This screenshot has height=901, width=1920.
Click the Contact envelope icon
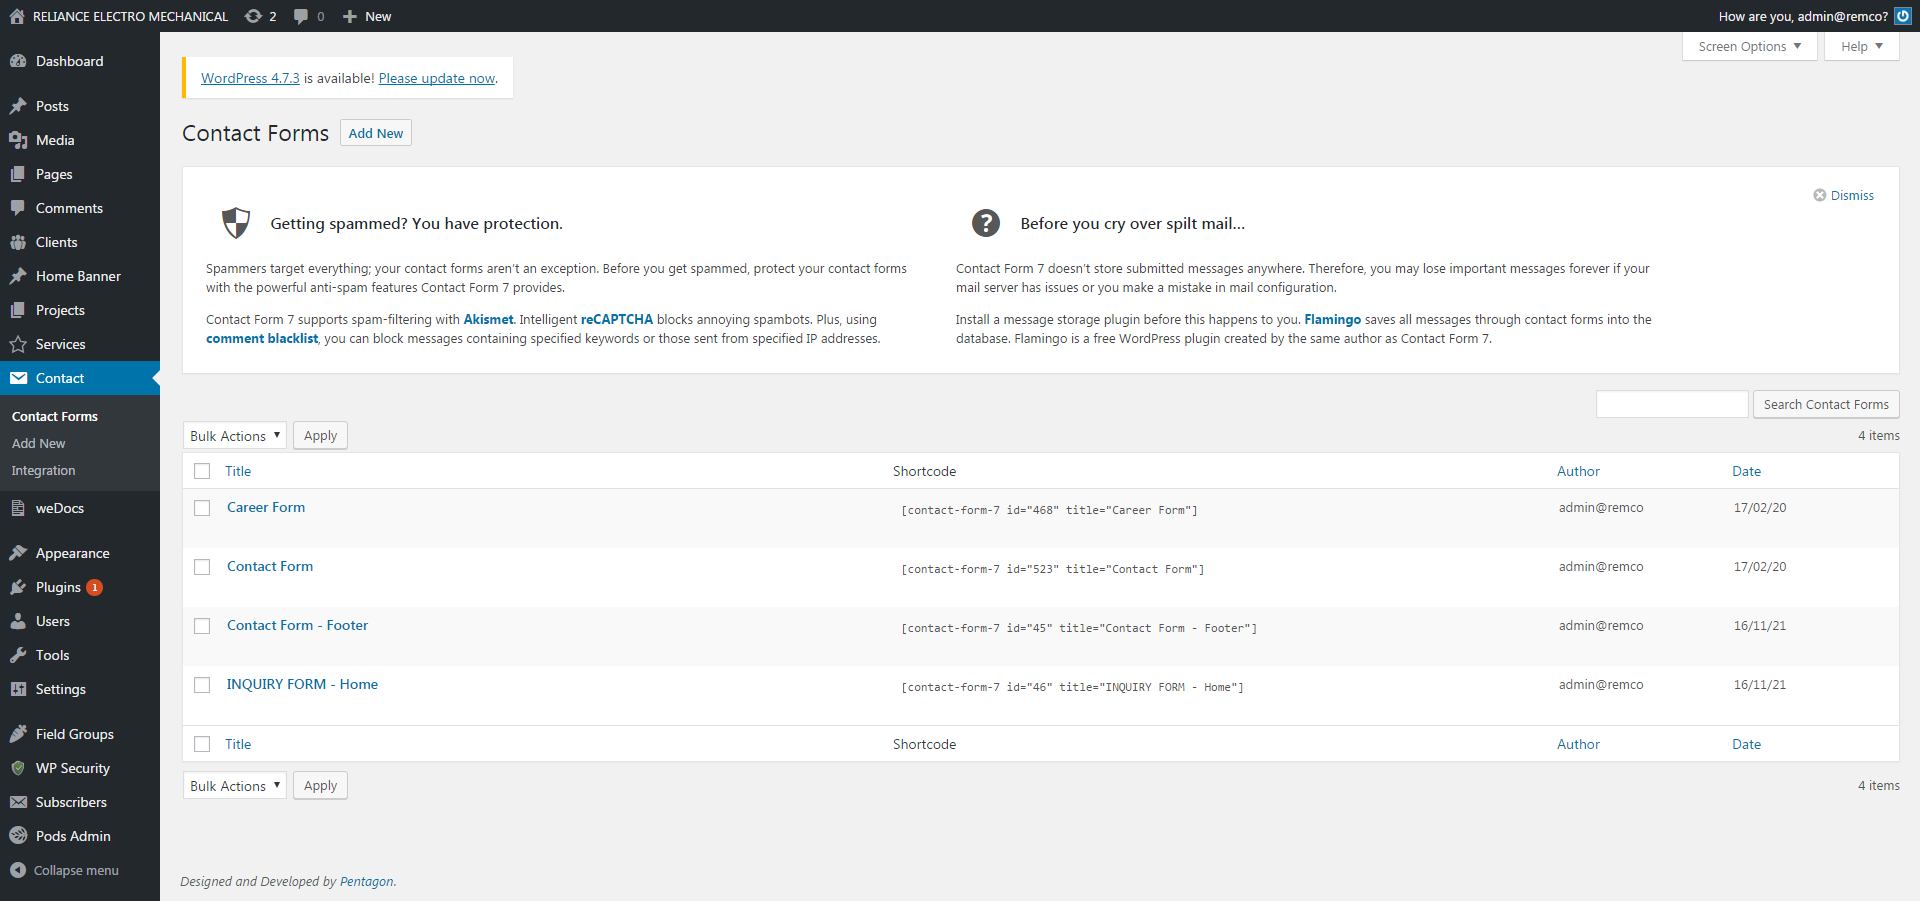[18, 378]
